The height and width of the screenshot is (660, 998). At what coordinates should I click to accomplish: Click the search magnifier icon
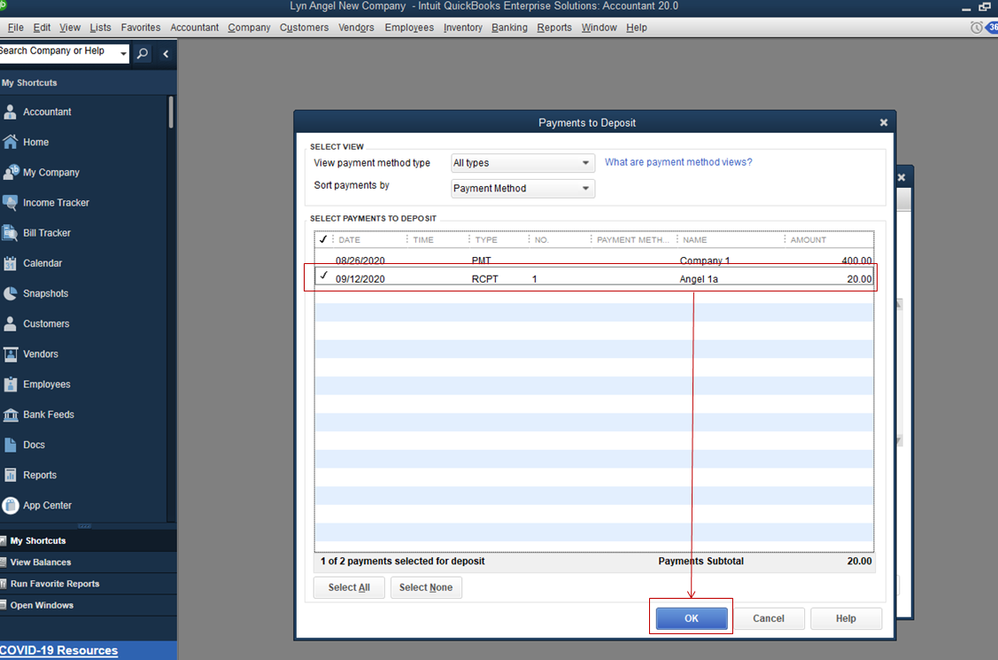(x=143, y=53)
